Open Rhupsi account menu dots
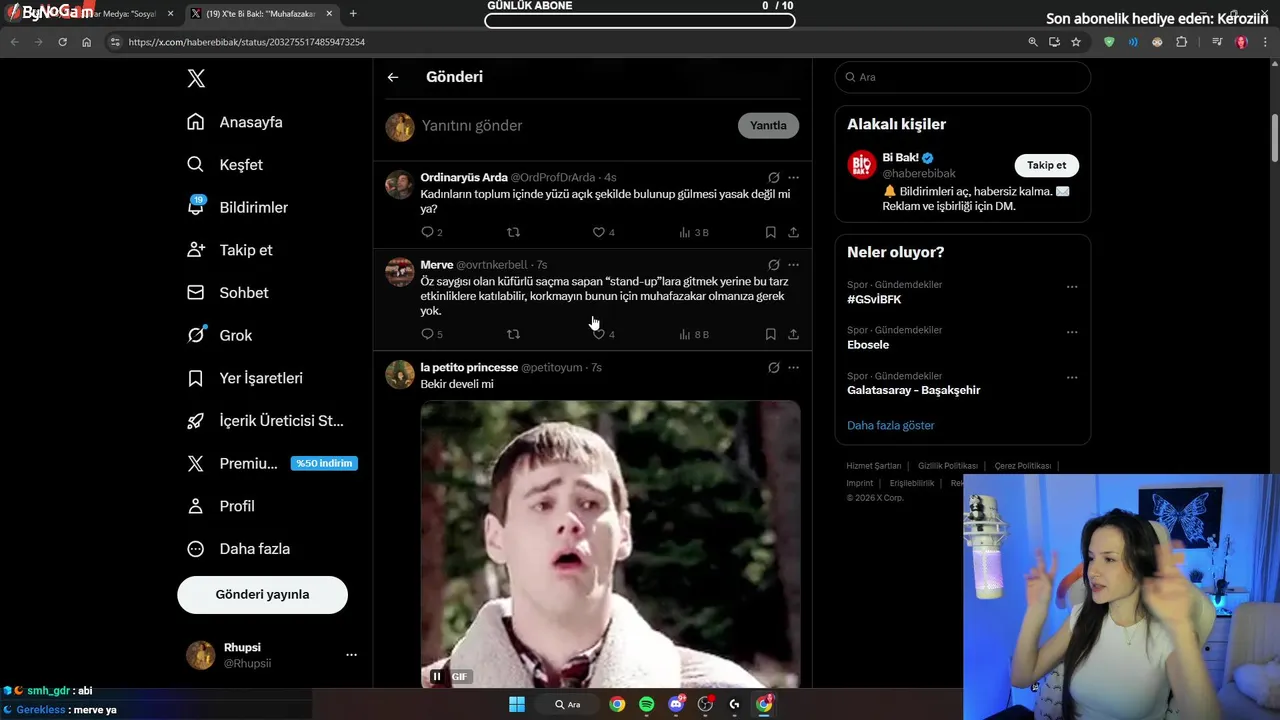Image resolution: width=1280 pixels, height=720 pixels. point(351,655)
